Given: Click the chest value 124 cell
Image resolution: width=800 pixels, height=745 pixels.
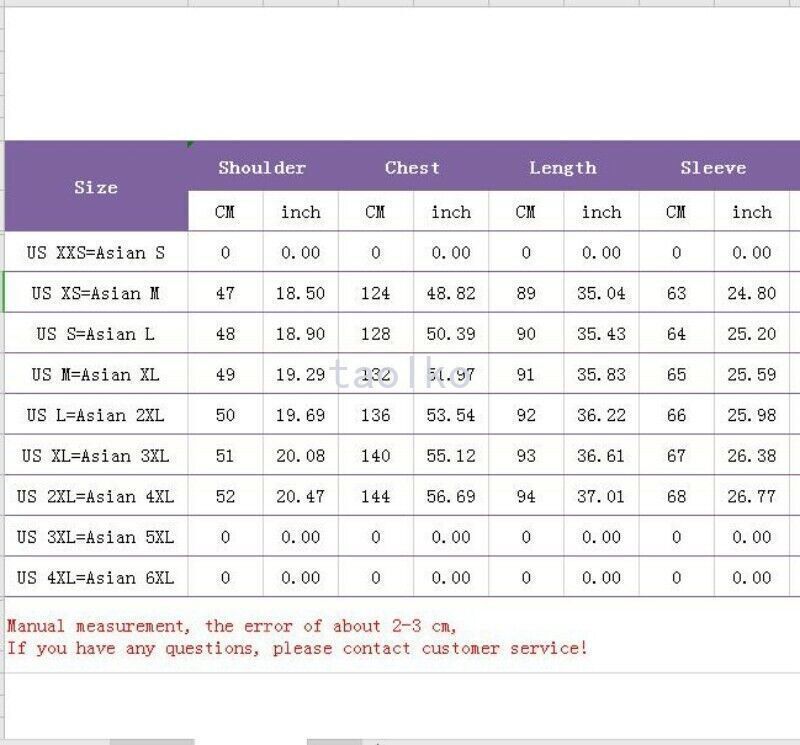Looking at the screenshot, I should (376, 293).
